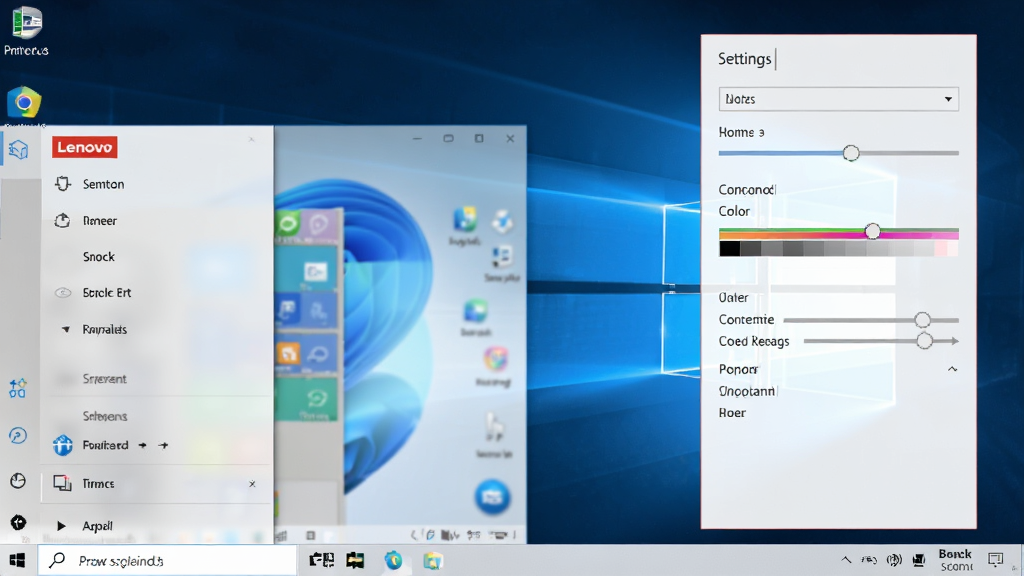Viewport: 1024px width, 576px height.
Task: Click the display tray icon
Action: pos(919,560)
